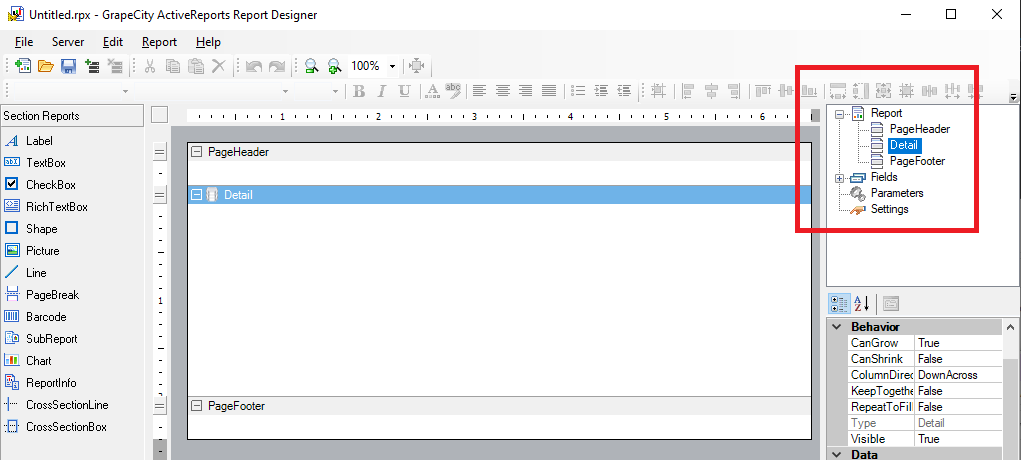
Task: Click the align tops layout icon
Action: (763, 91)
